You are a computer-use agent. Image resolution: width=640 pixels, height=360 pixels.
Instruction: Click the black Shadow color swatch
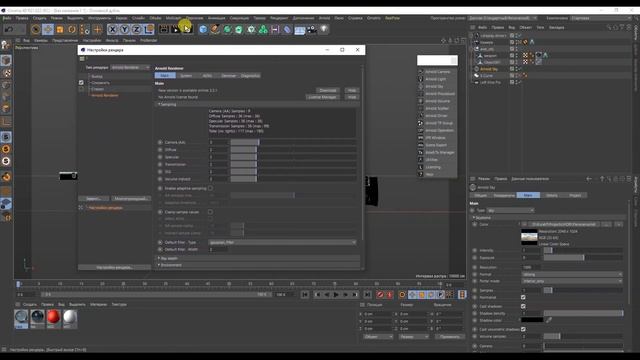click(532, 320)
